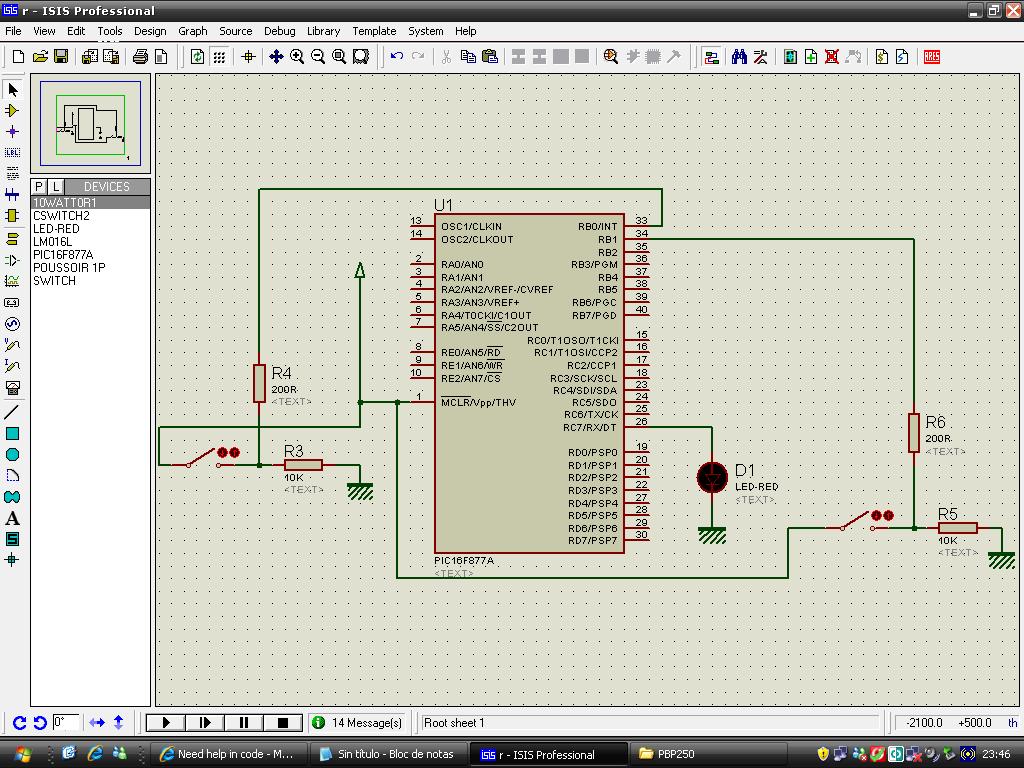
Task: Click the undo arrow icon
Action: click(397, 57)
